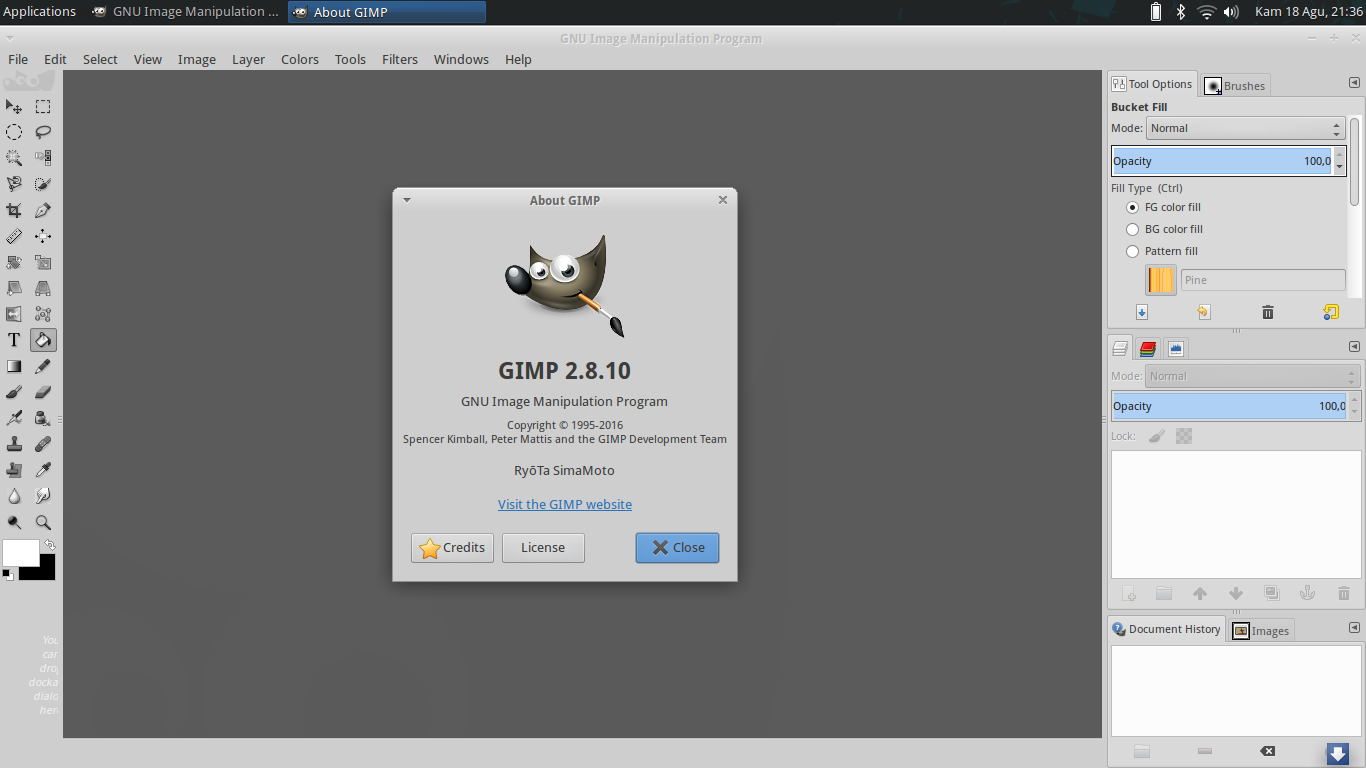
Task: Open the Layer menu
Action: pos(248,59)
